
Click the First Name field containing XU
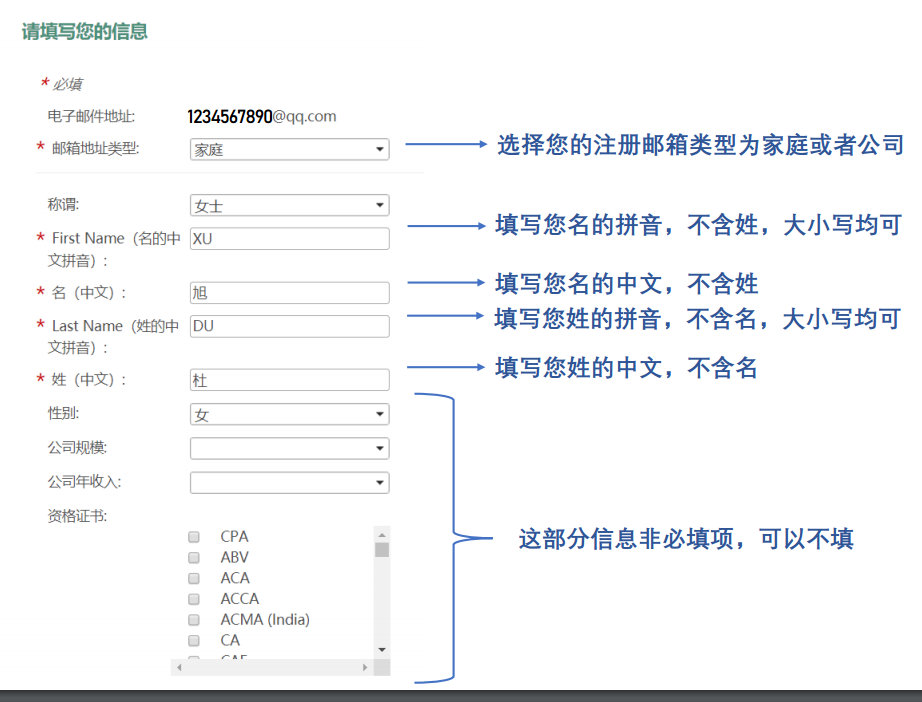click(289, 238)
